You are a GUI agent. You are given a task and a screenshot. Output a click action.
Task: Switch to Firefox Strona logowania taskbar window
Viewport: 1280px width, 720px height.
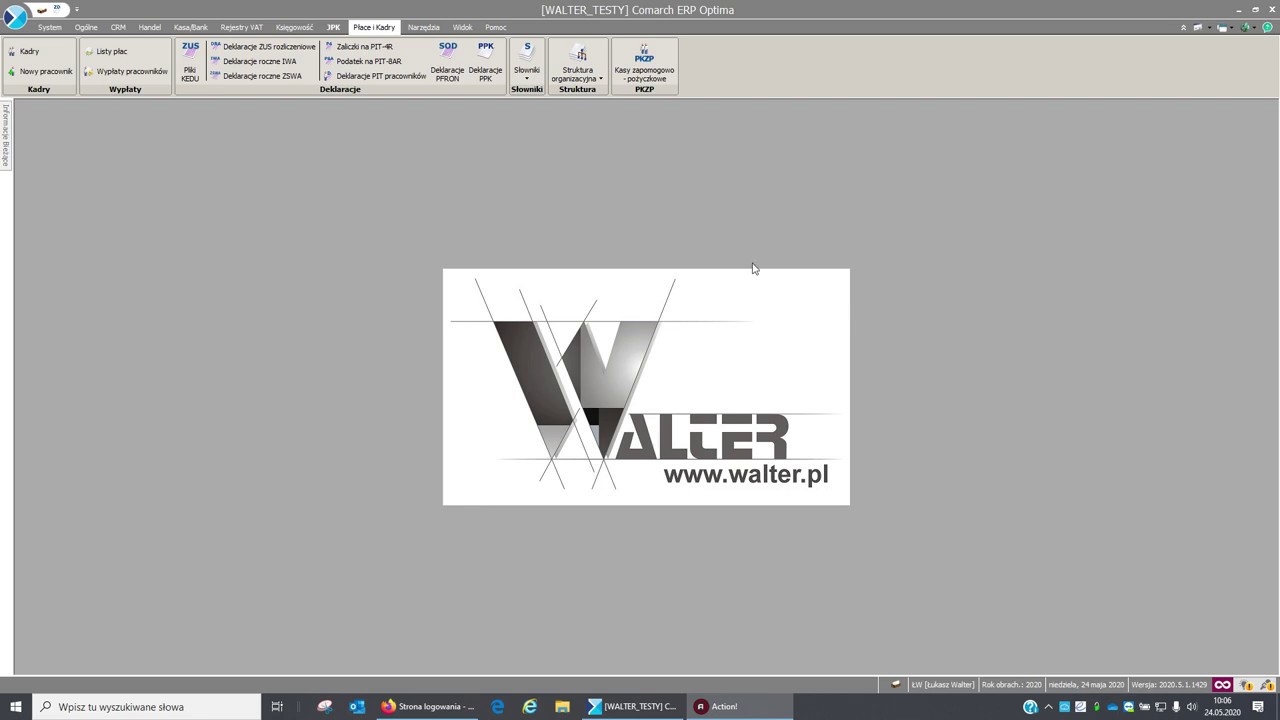pos(428,707)
